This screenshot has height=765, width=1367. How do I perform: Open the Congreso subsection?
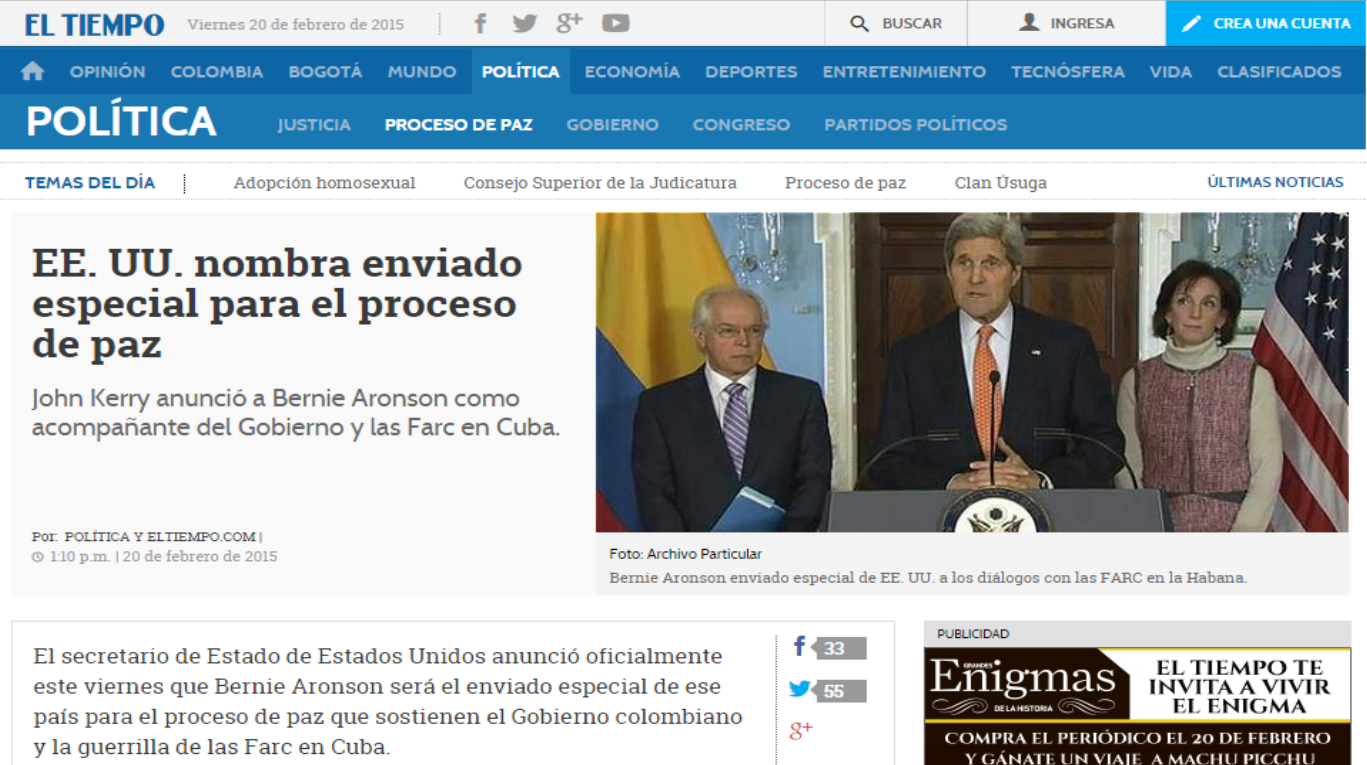pyautogui.click(x=741, y=125)
